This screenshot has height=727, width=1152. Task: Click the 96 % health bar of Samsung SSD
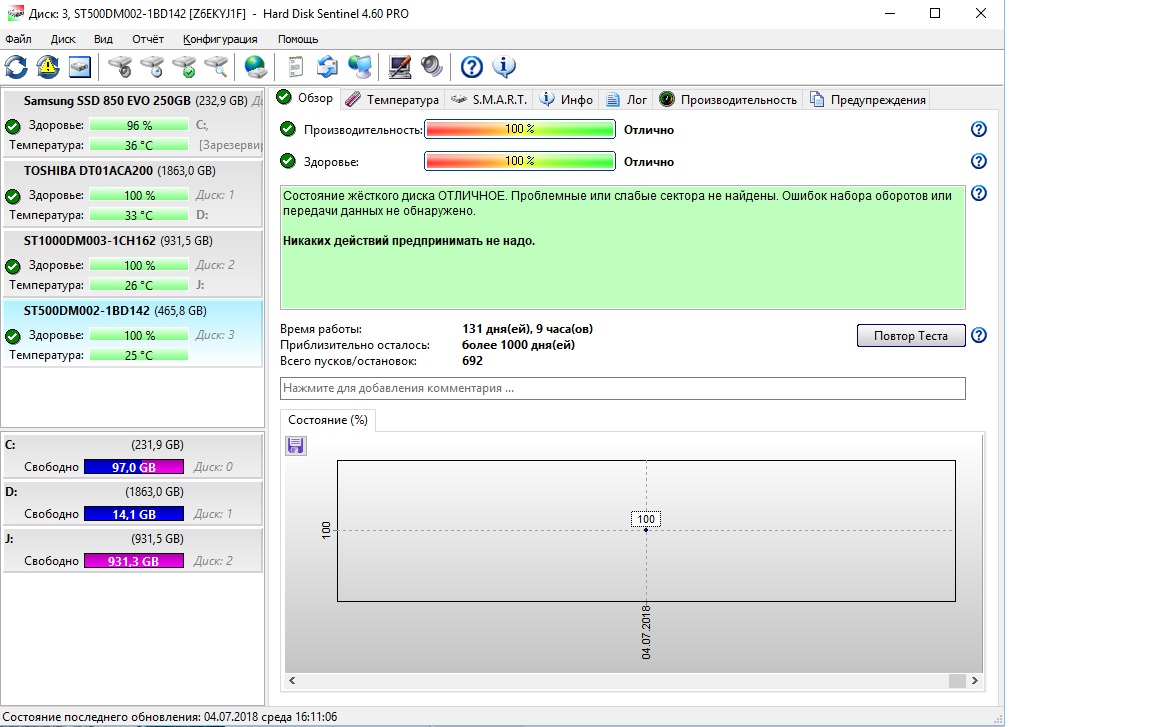coord(139,126)
